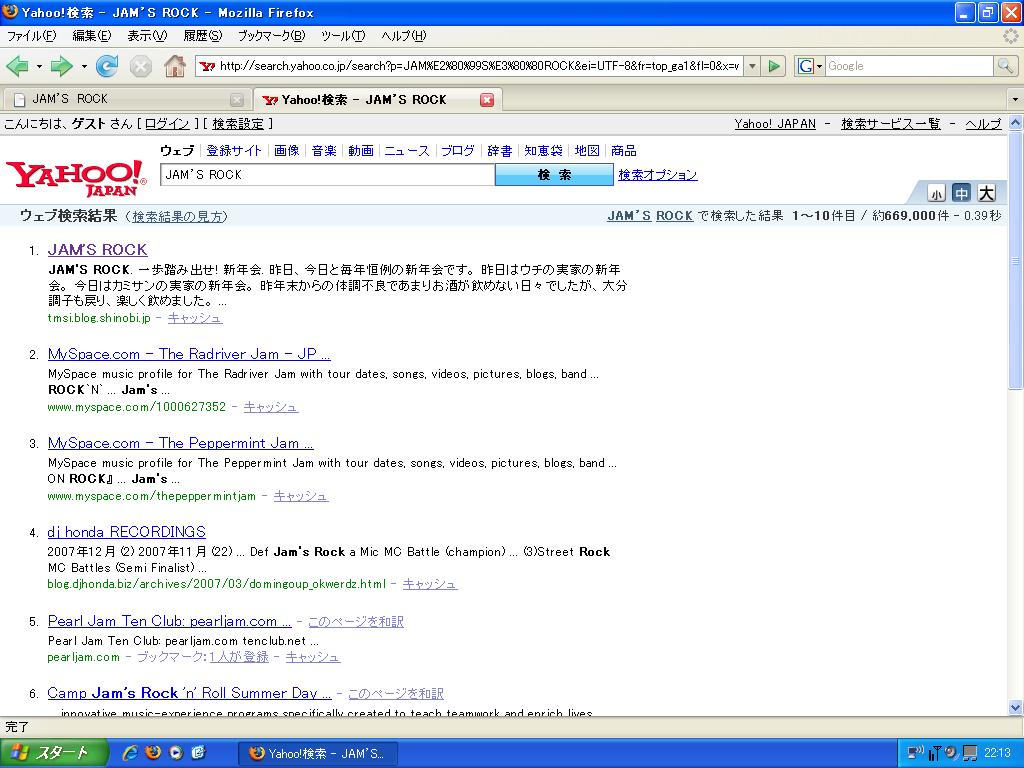Click the vertical scrollbar thumb
This screenshot has height=768, width=1024.
[x=1016, y=261]
